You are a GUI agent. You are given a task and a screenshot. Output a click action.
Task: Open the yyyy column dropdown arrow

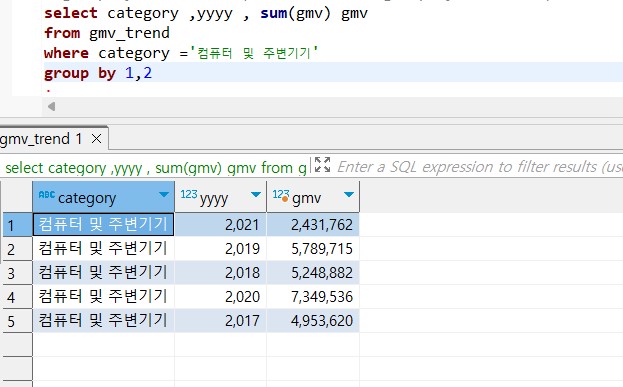[x=256, y=194]
